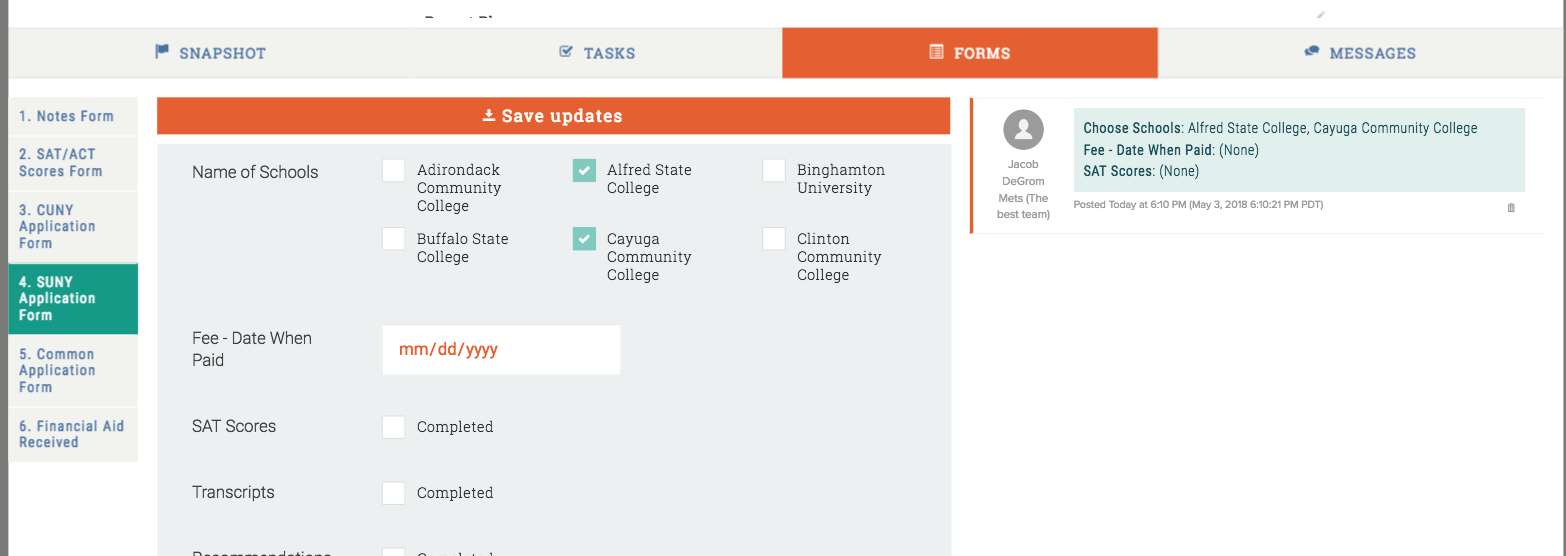Click Jacob DeGrom's avatar icon
Screen dimensions: 1566x556
(1023, 130)
